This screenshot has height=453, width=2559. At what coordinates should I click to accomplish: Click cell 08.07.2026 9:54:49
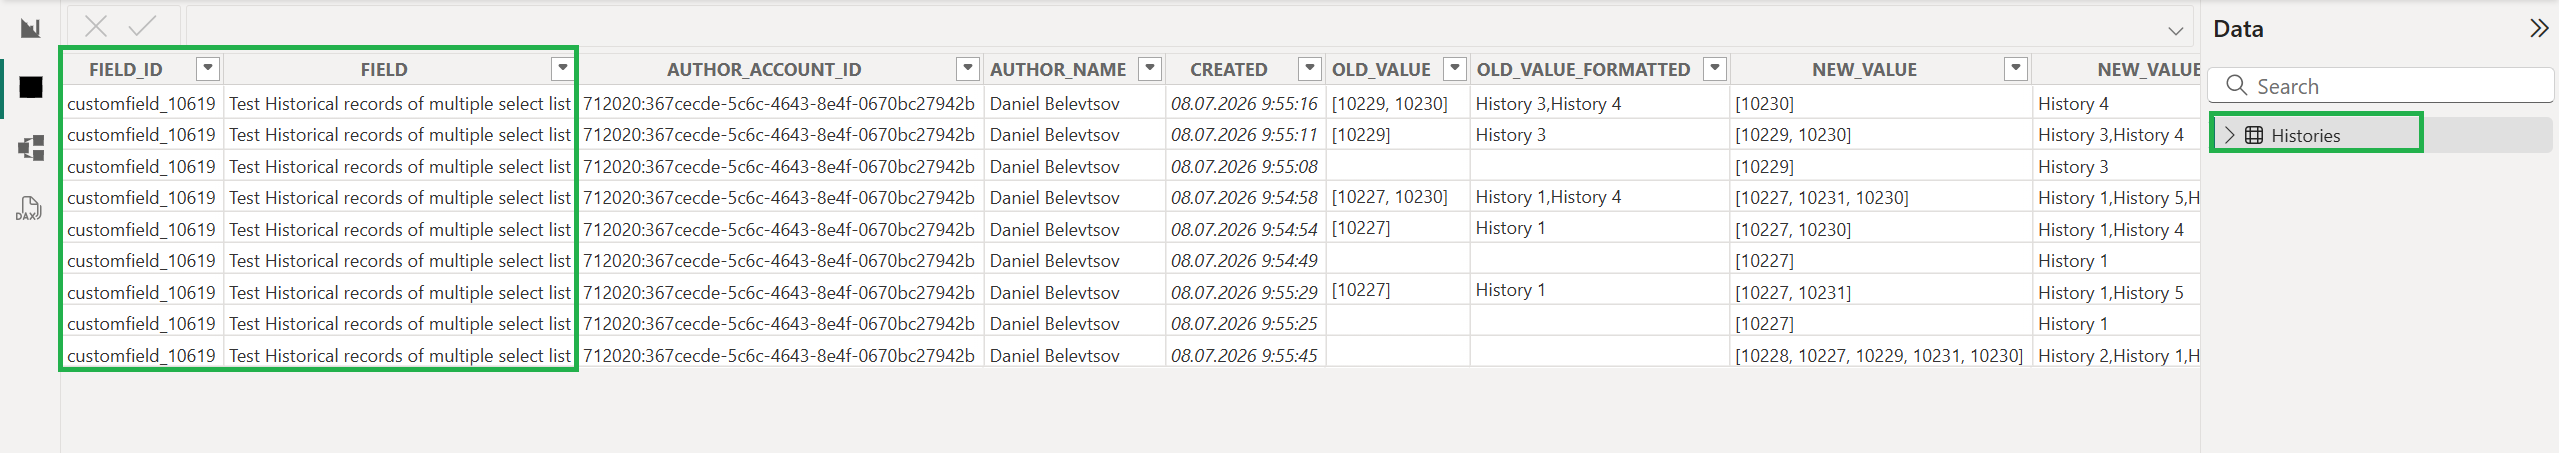tap(1244, 260)
